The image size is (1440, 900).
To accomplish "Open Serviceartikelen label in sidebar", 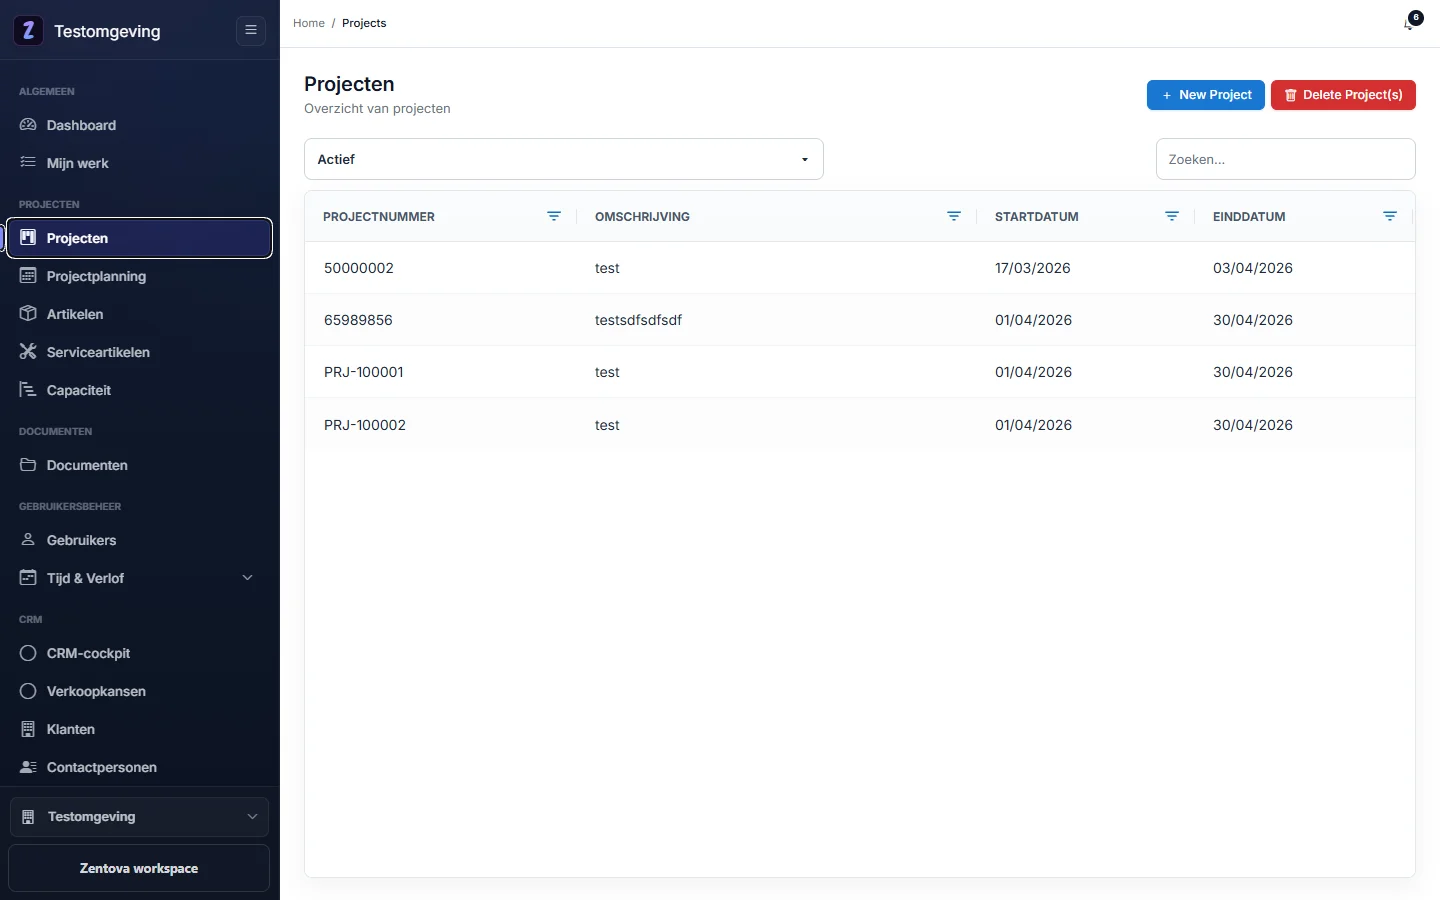I will click(98, 352).
